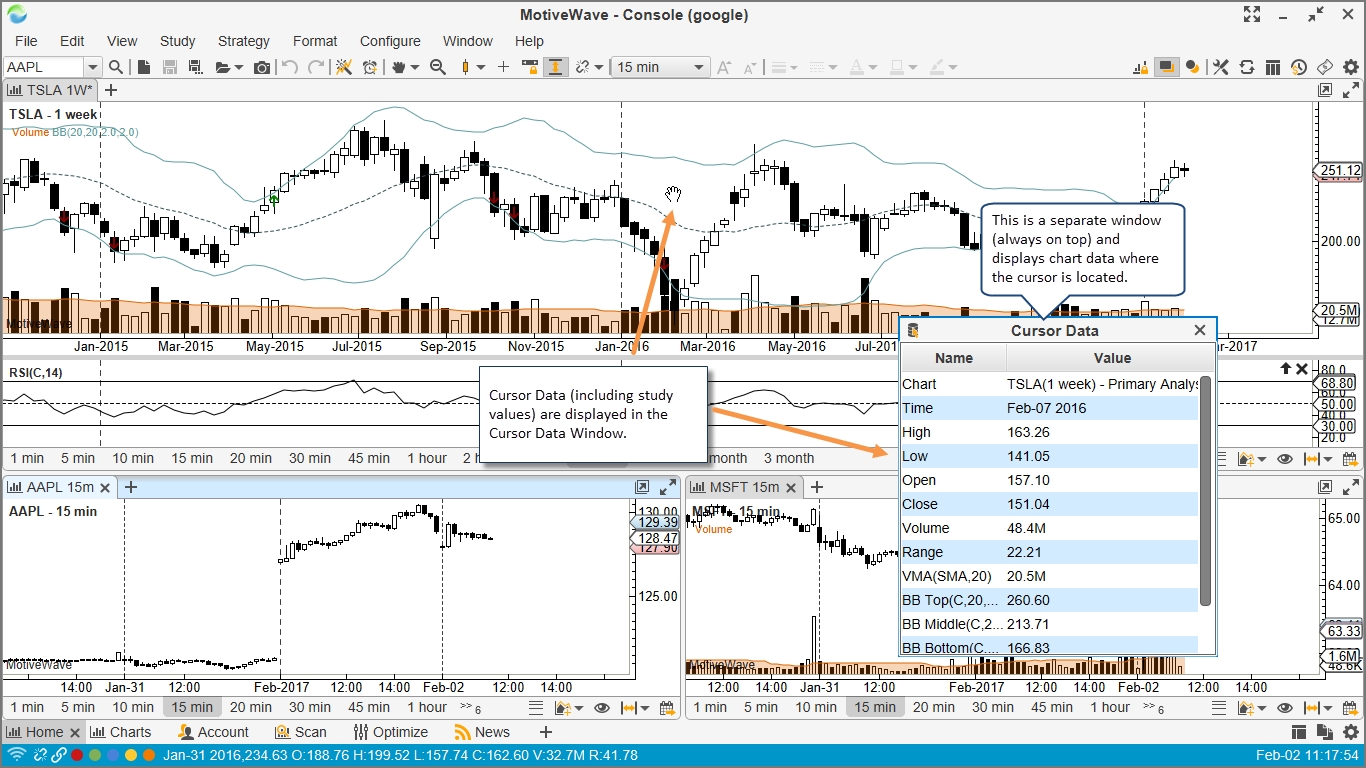Click the redo arrow

pos(316,67)
